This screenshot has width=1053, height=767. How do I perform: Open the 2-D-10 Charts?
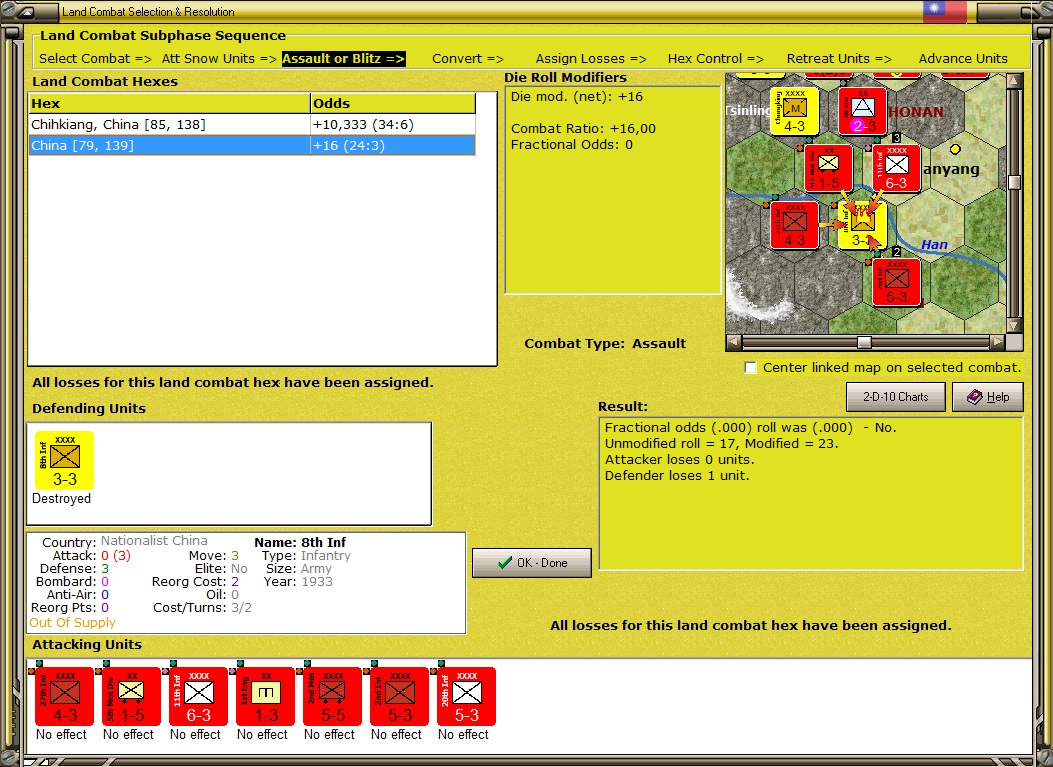(895, 397)
